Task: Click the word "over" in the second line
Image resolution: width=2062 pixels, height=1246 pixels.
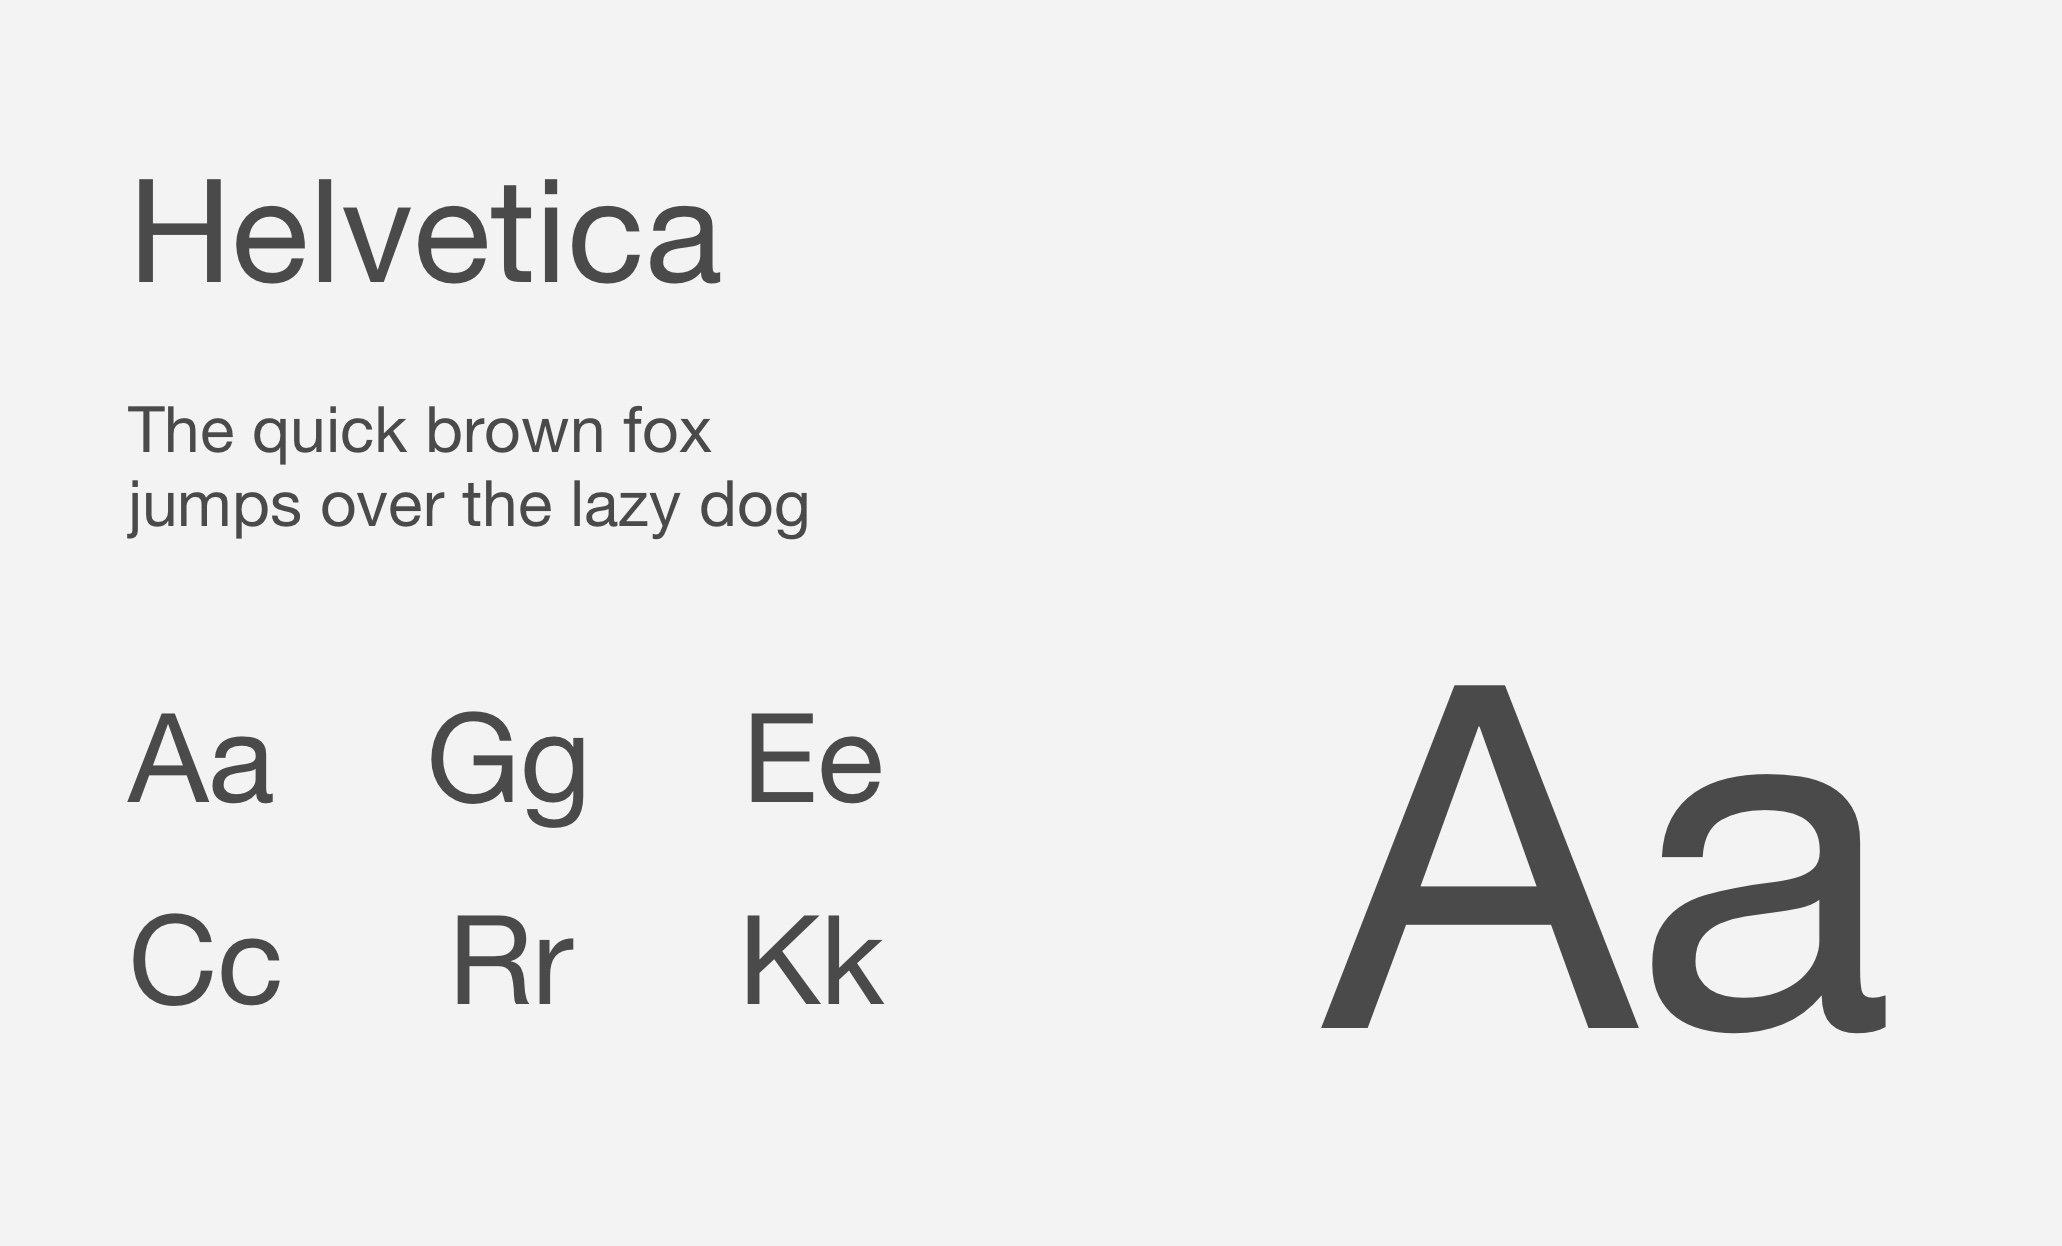Action: (382, 507)
